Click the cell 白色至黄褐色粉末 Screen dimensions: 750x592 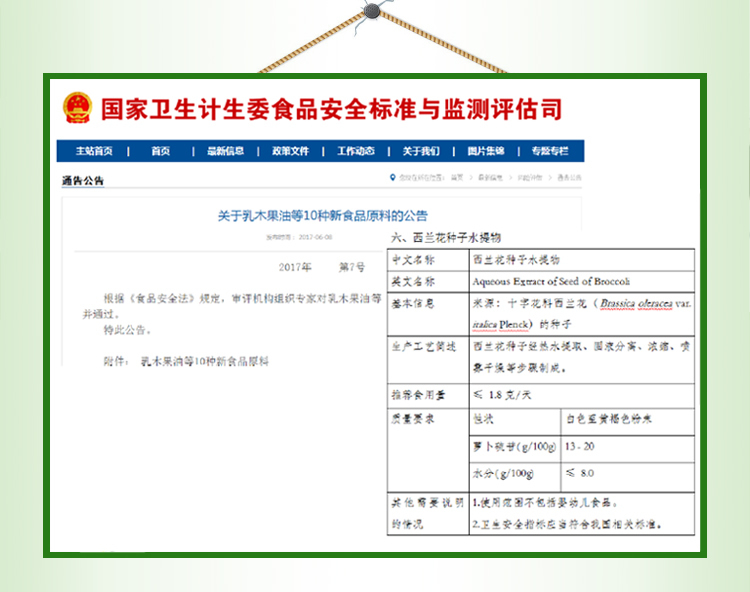[628, 422]
